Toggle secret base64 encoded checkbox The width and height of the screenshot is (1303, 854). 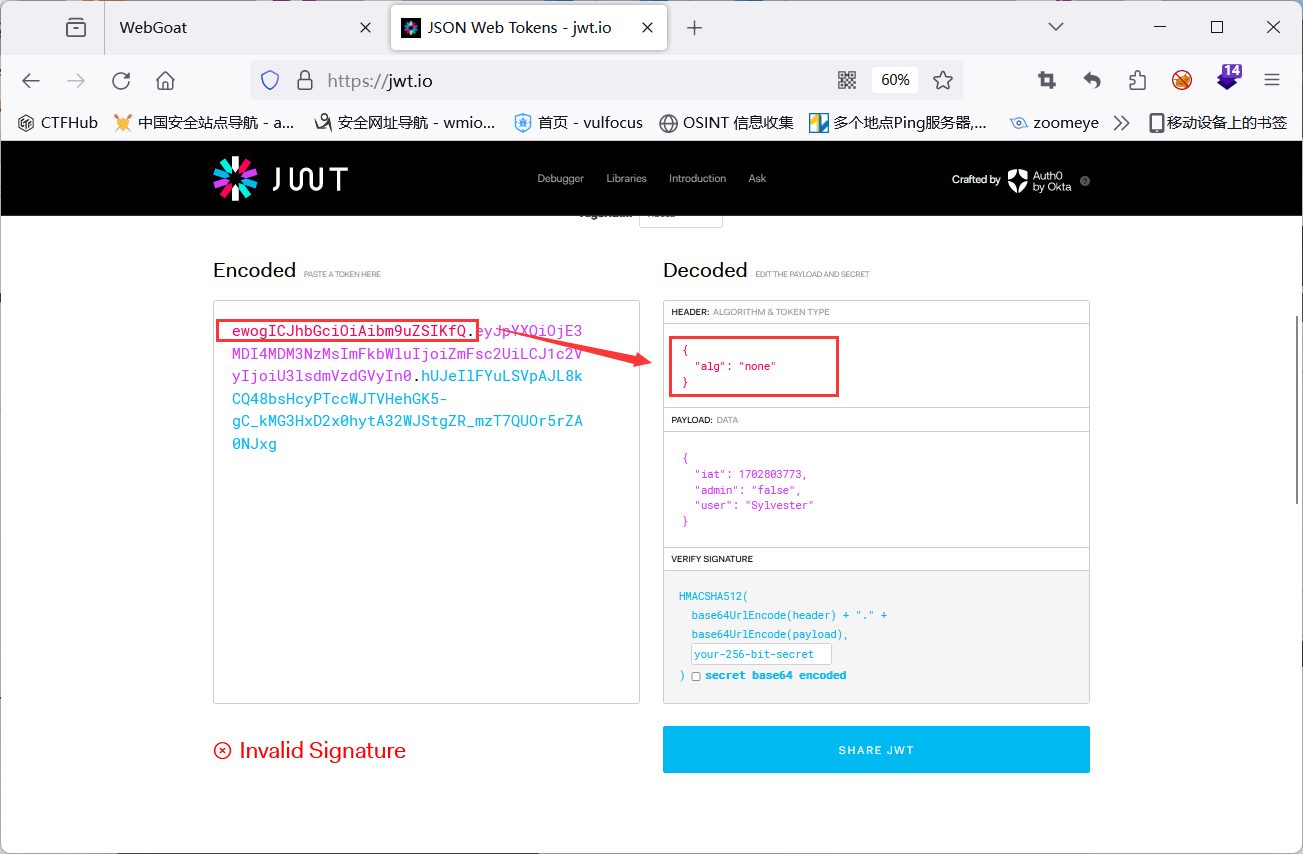pyautogui.click(x=696, y=677)
